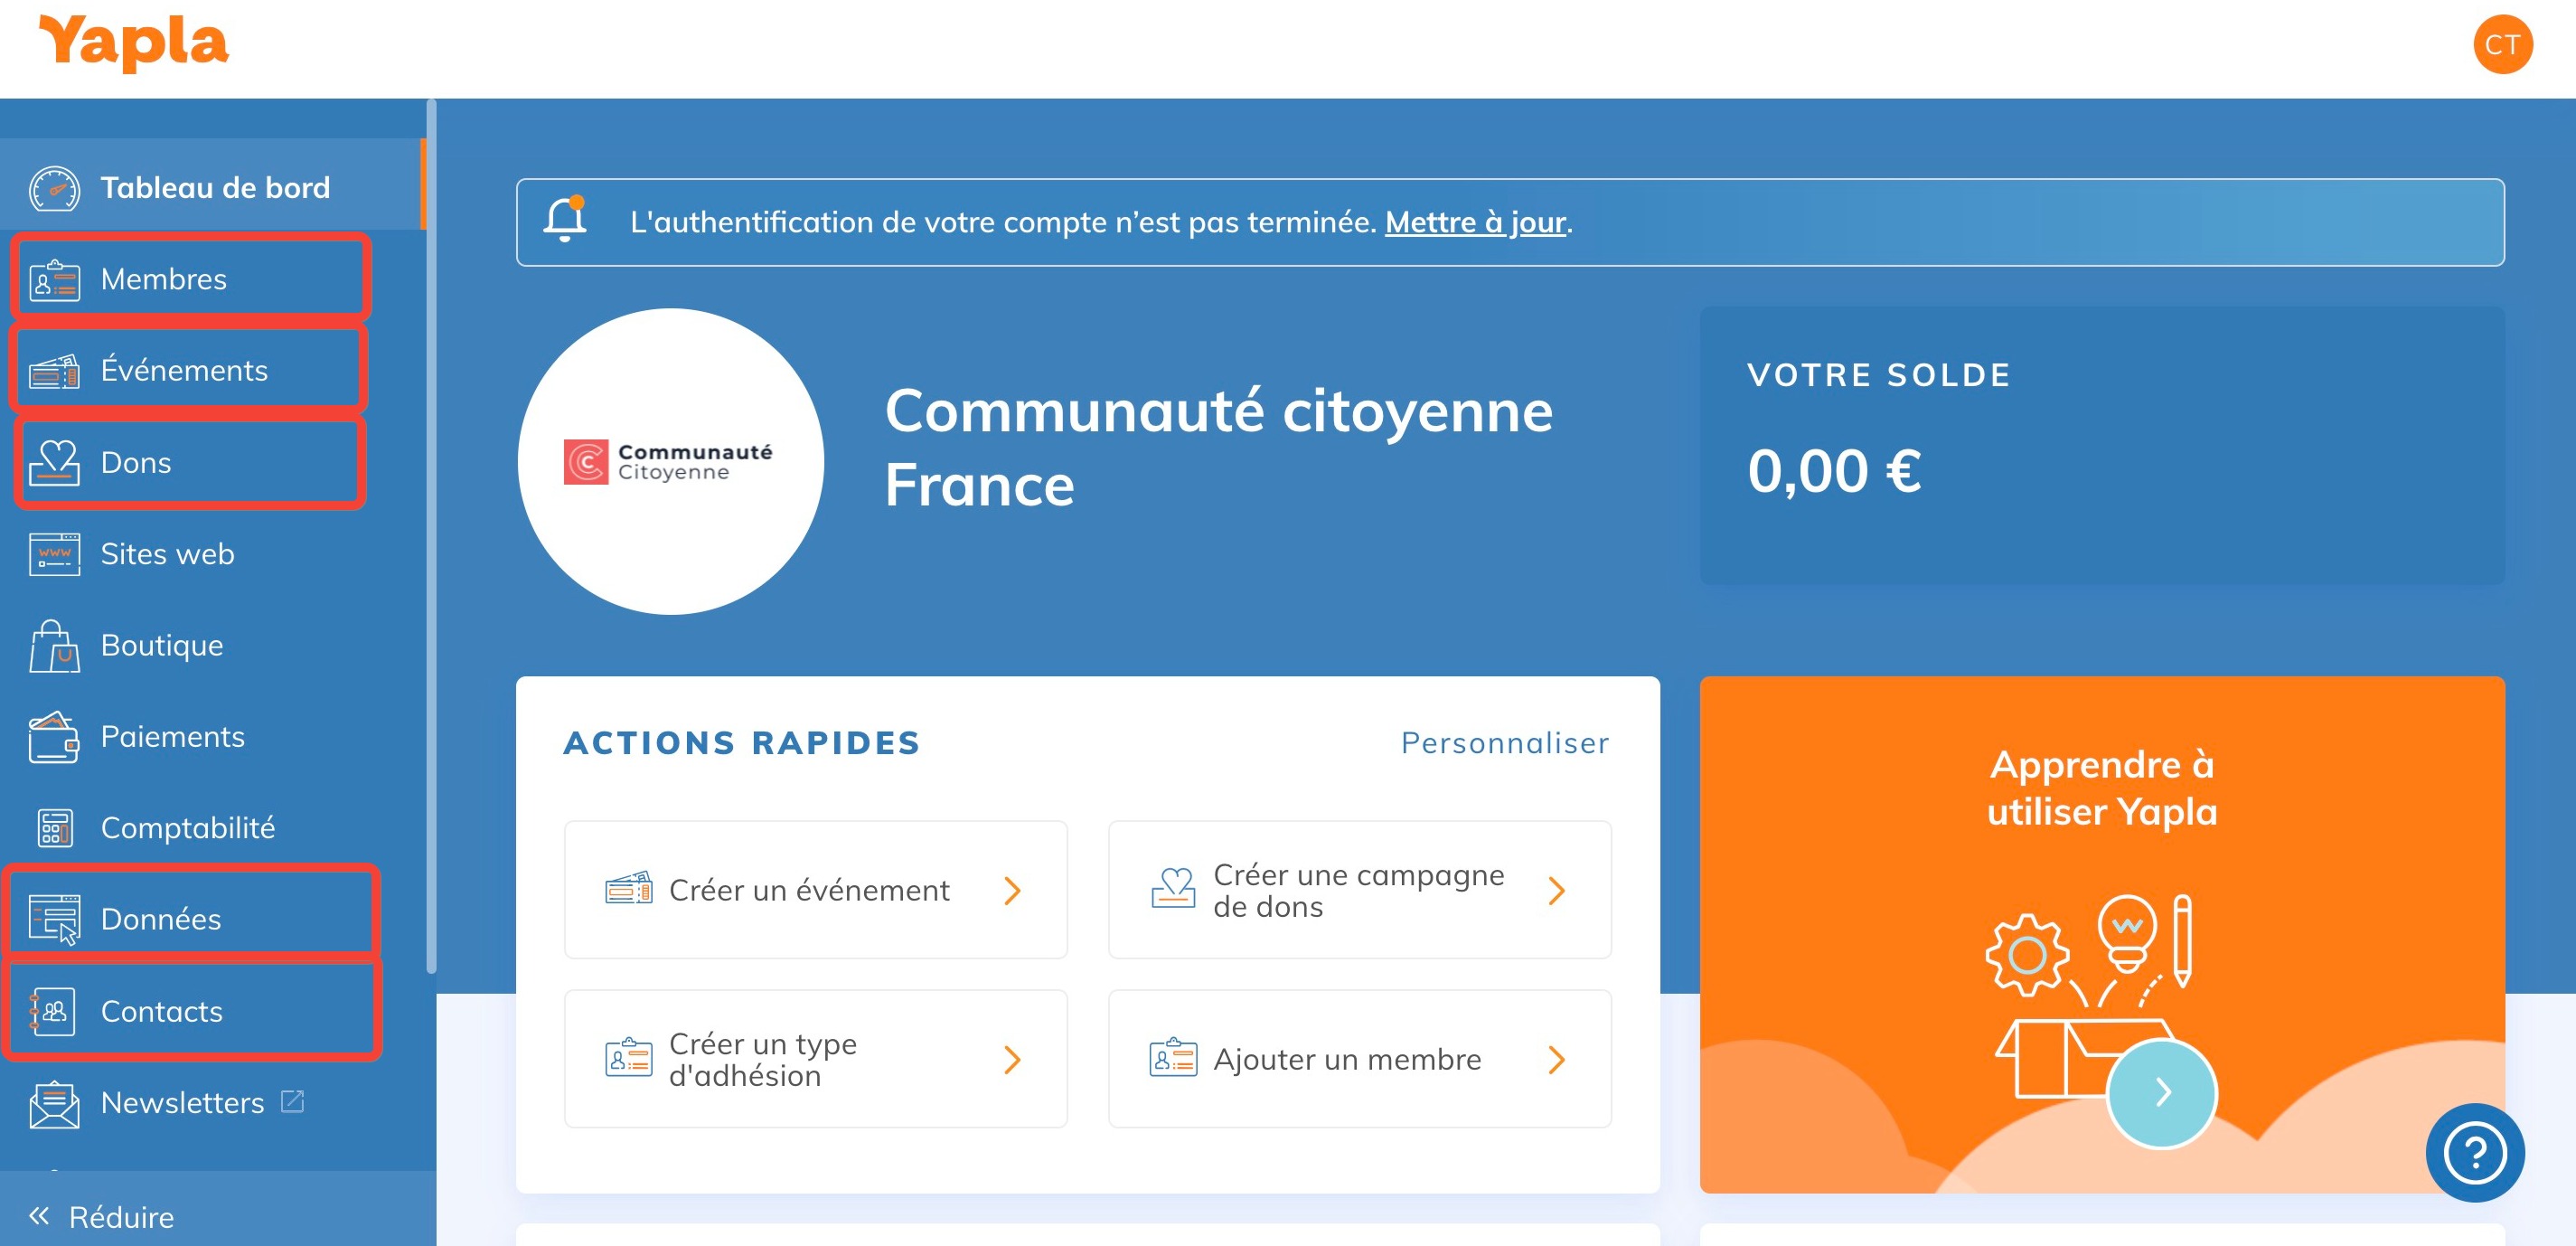Click the heart icon in Créer une campagne
2576x1246 pixels.
(1173, 889)
